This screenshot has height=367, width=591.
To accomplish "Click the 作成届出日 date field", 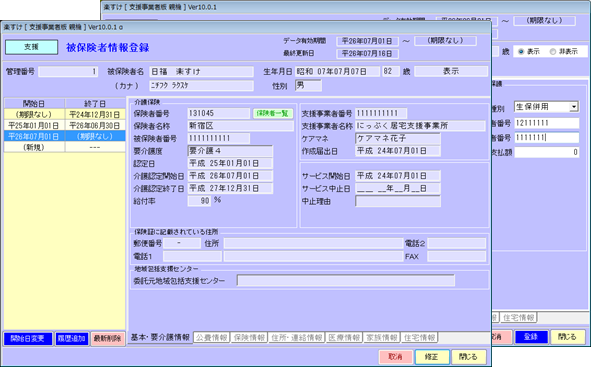I will click(x=398, y=151).
